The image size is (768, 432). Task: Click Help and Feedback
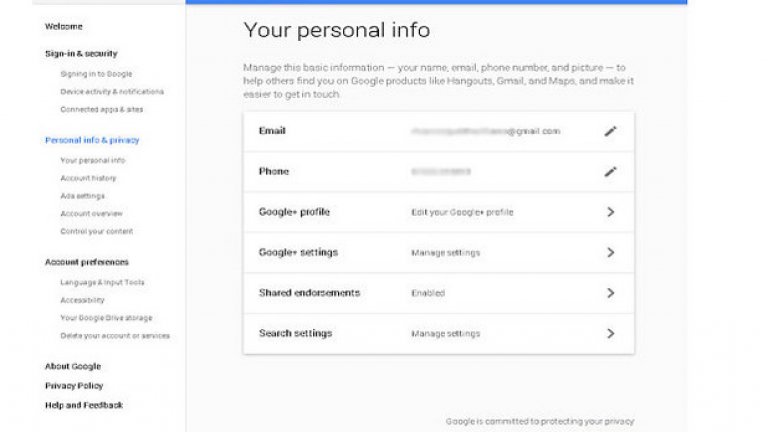(x=84, y=405)
